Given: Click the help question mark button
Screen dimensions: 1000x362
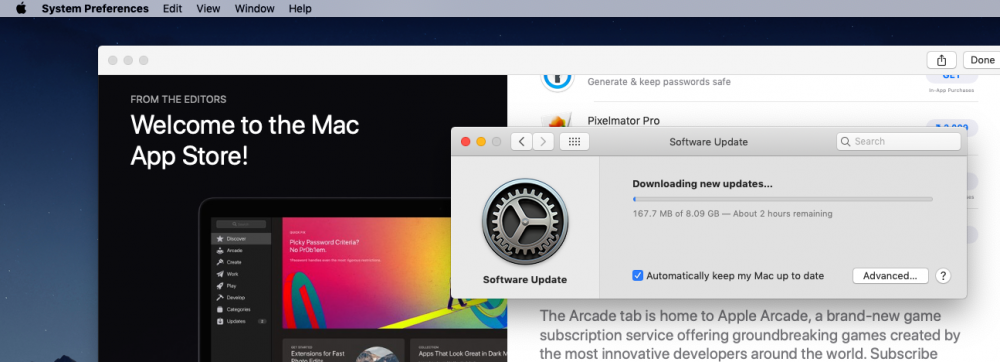Looking at the screenshot, I should pos(943,276).
